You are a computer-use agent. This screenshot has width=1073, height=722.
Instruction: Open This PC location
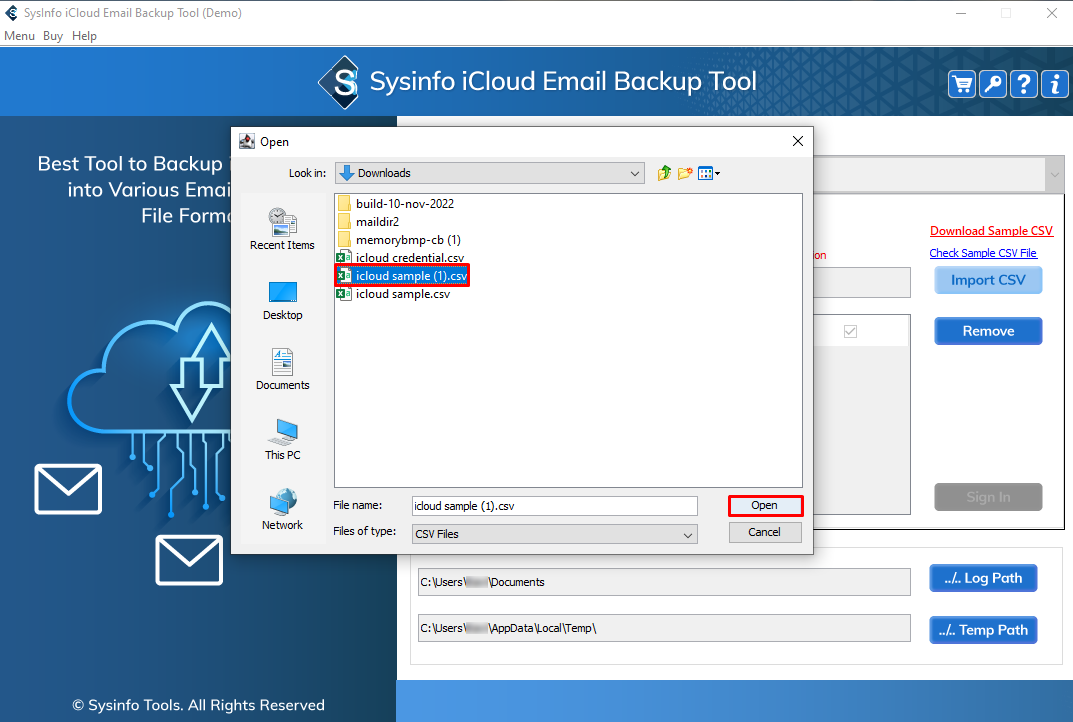click(282, 439)
